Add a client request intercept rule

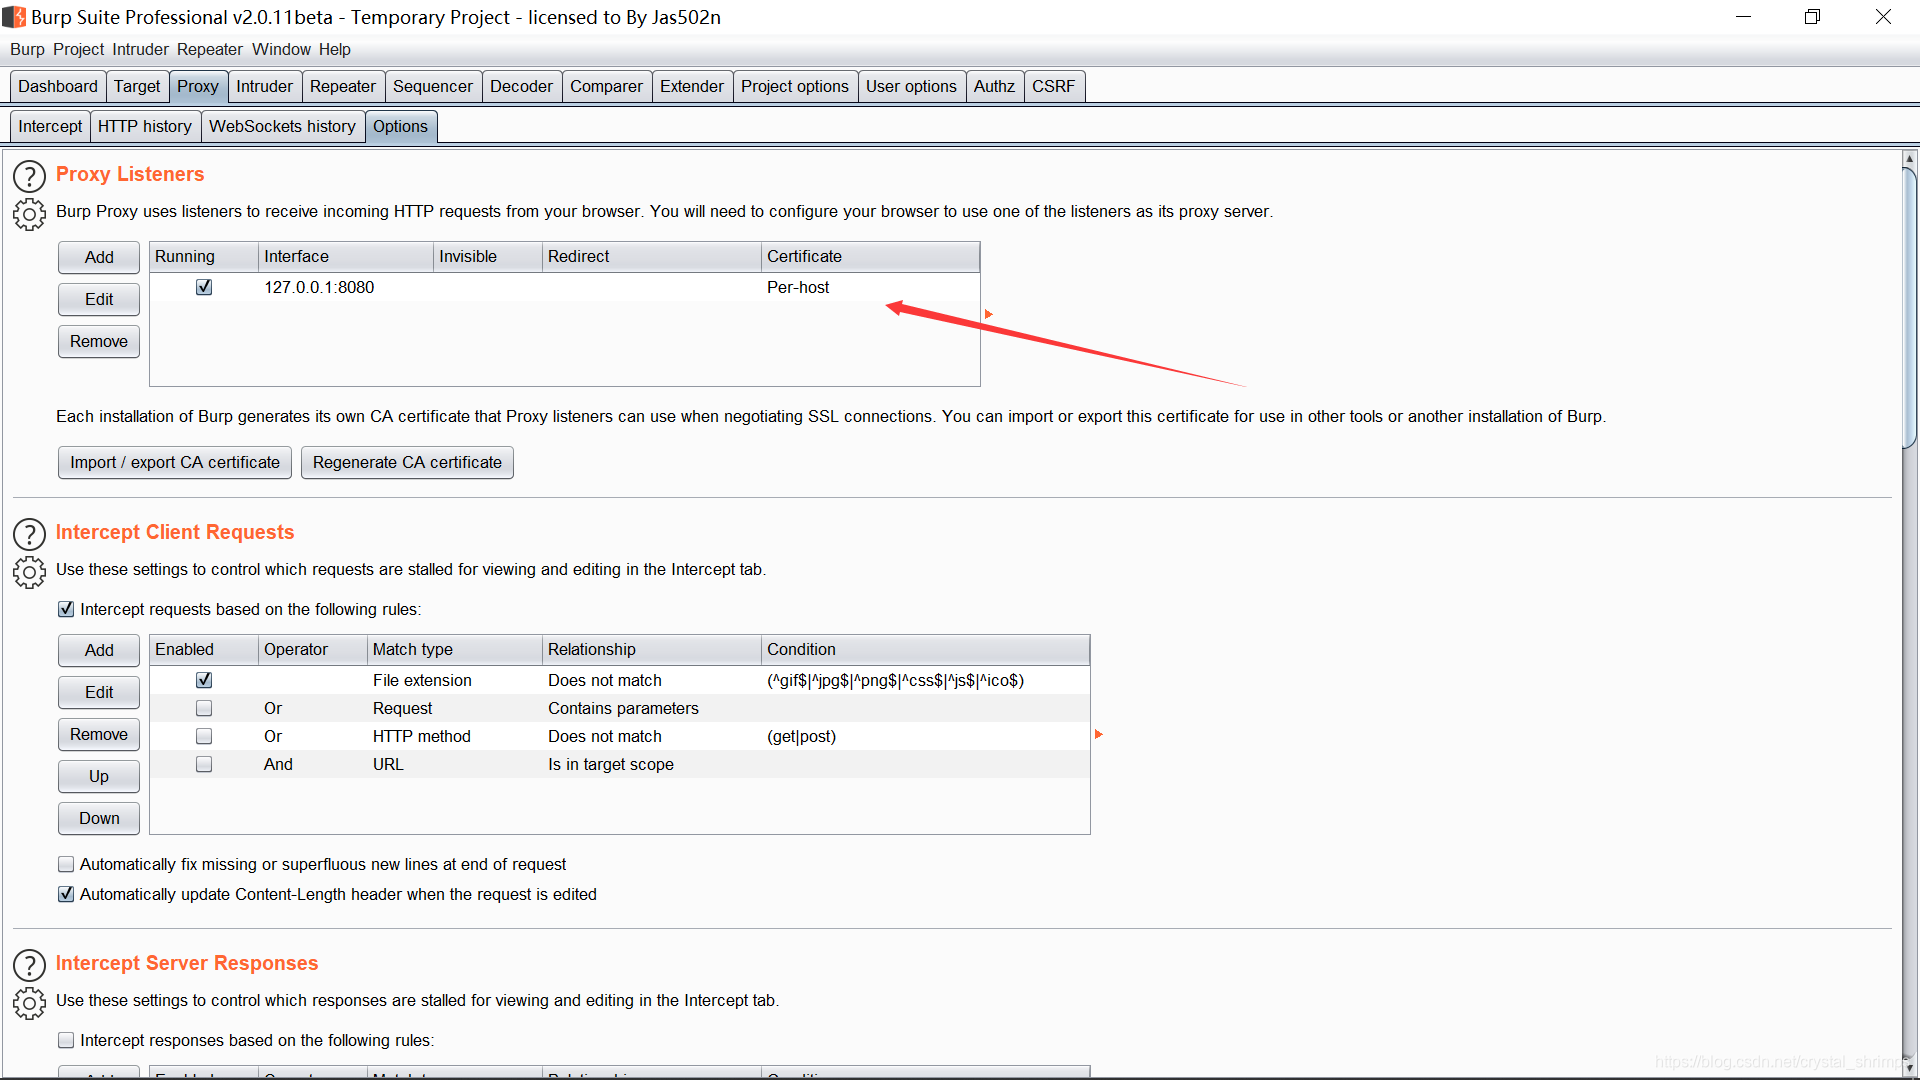point(99,650)
